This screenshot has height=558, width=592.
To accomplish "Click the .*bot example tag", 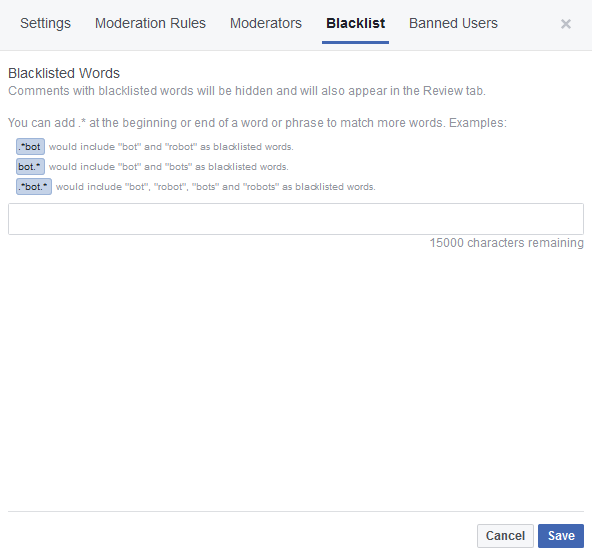I will 30,146.
